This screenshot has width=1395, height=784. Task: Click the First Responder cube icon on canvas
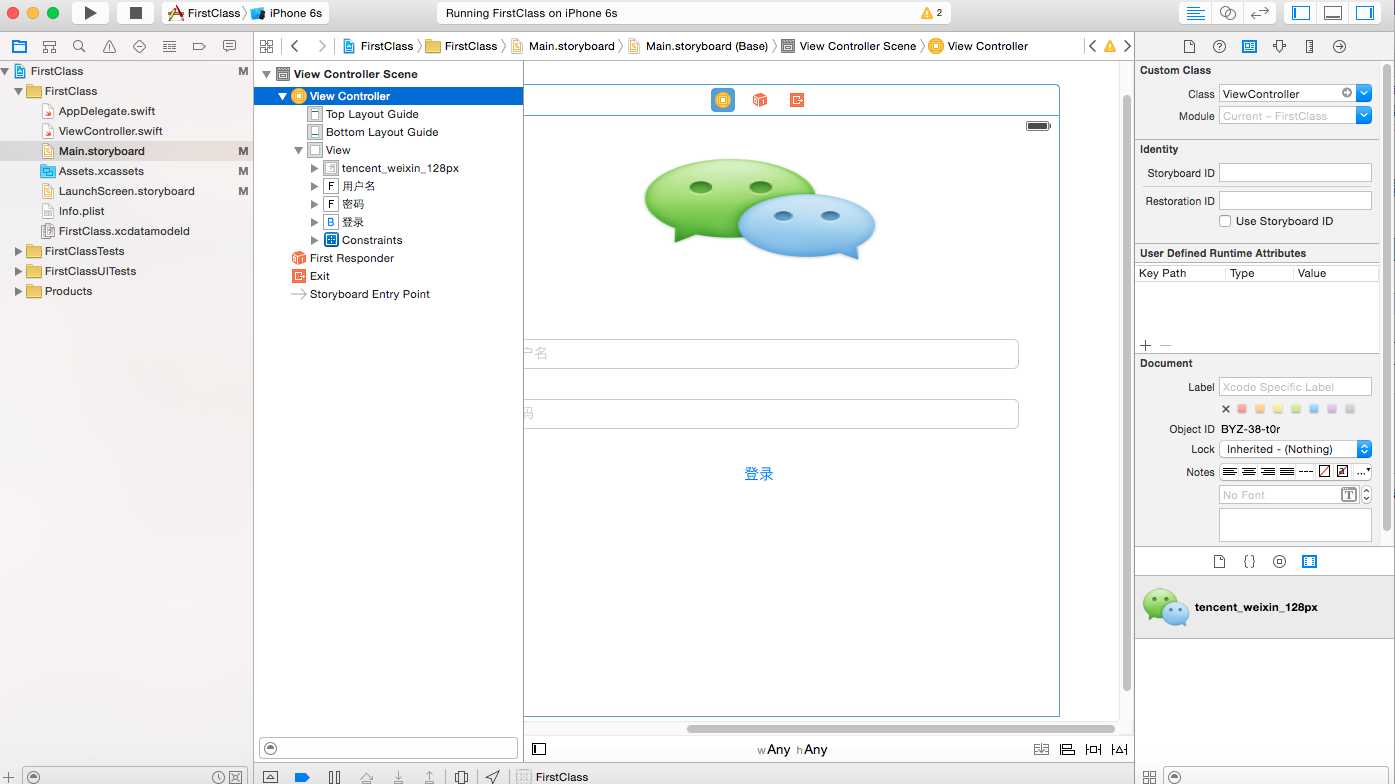(x=760, y=100)
